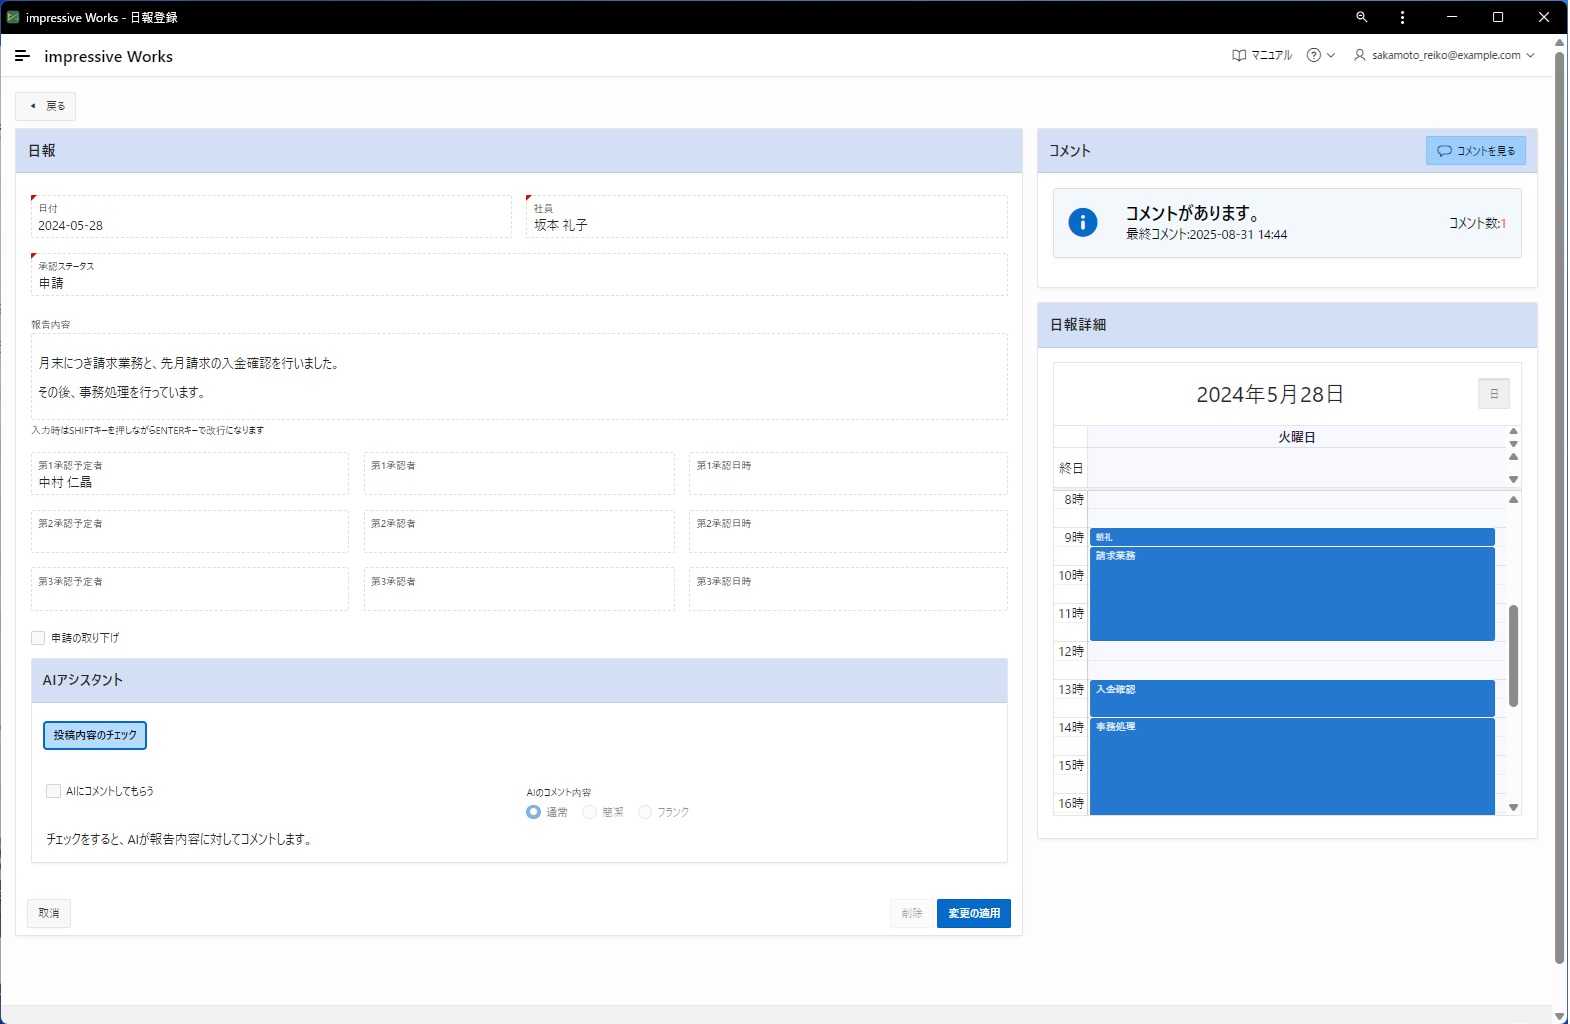Viewport: 1570px width, 1024px height.
Task: Click the コメントを見る button
Action: click(x=1475, y=151)
